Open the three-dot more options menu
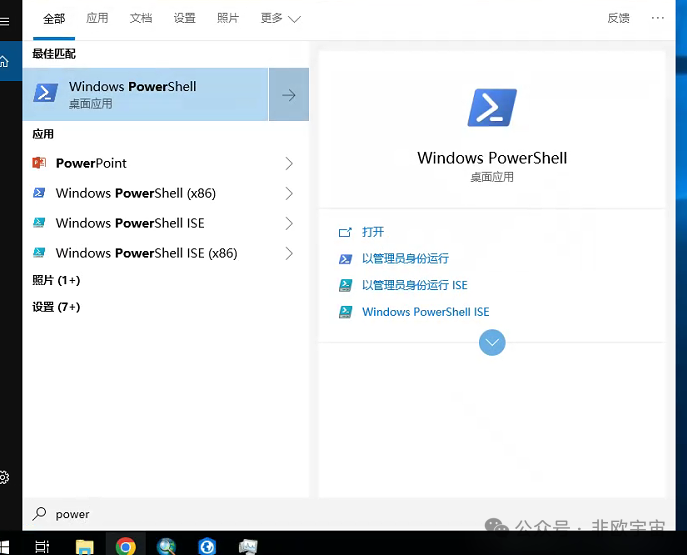 coord(657,18)
